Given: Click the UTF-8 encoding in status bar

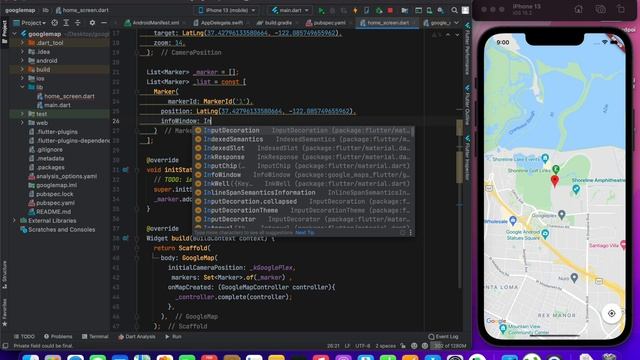Looking at the screenshot, I should click(362, 346).
